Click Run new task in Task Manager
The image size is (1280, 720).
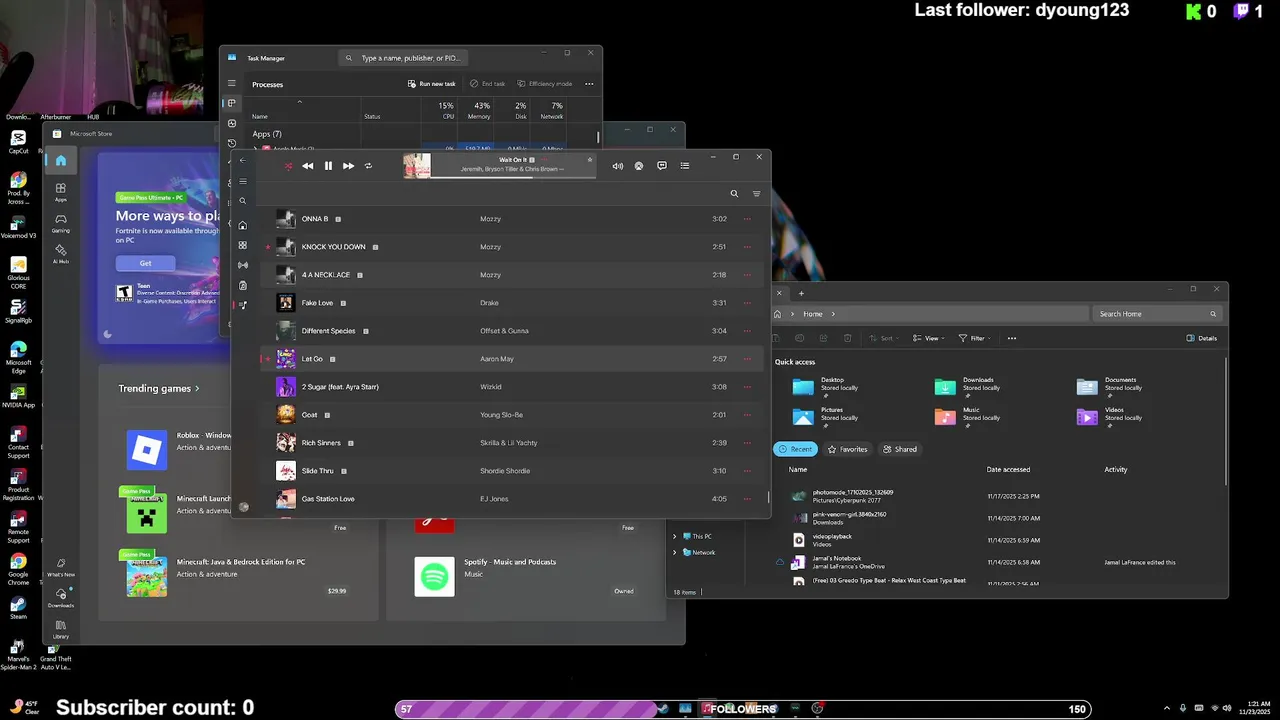431,84
